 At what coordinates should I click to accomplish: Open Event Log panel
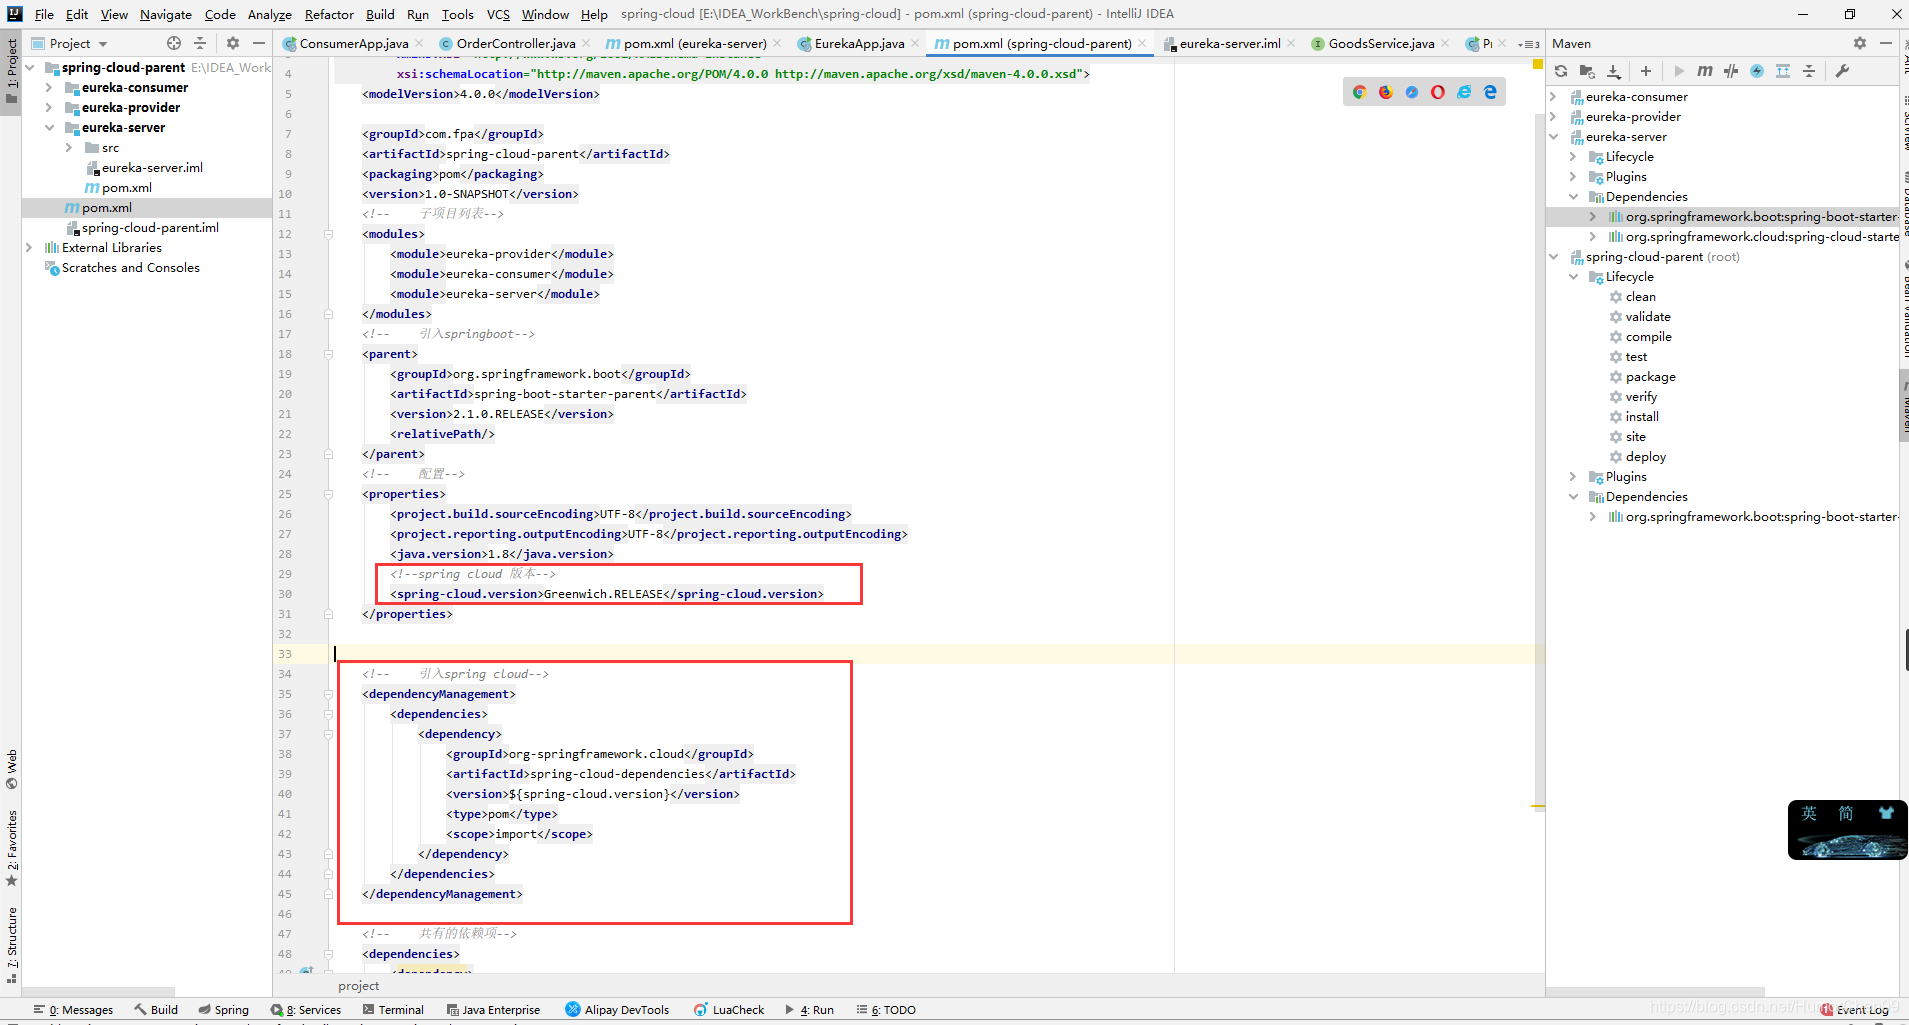[1854, 1009]
